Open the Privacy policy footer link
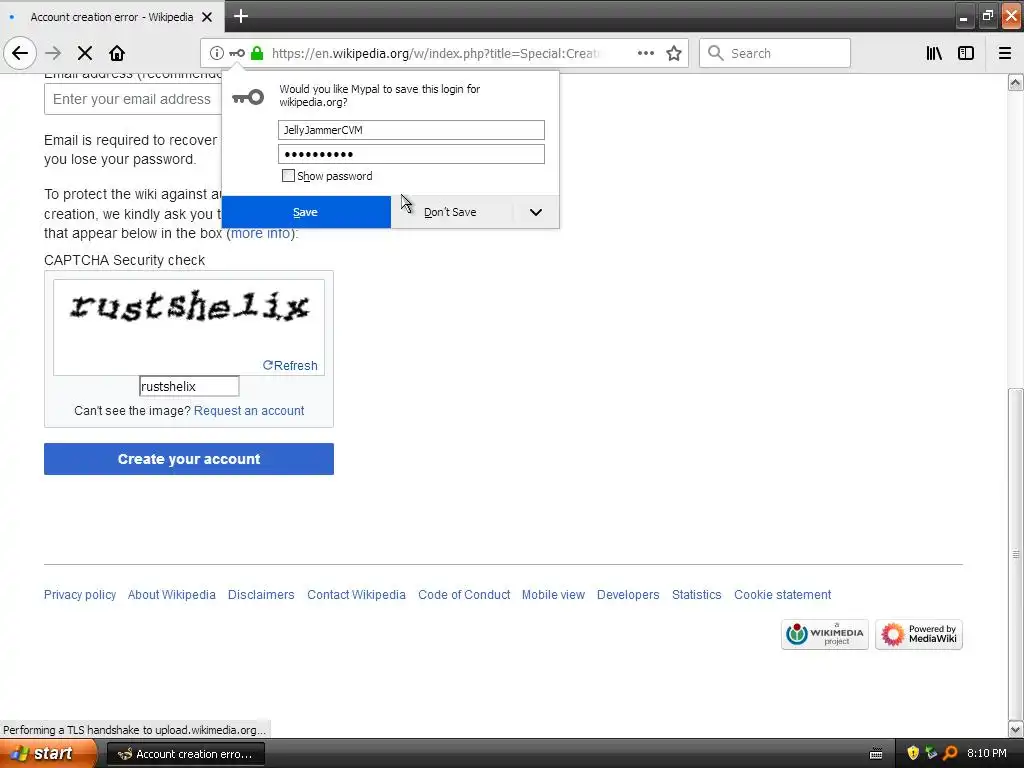Viewport: 1024px width, 768px height. tap(80, 595)
